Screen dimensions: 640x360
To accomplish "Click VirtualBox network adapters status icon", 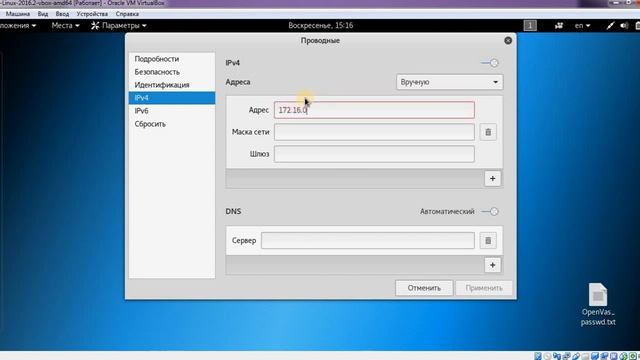I will click(567, 356).
